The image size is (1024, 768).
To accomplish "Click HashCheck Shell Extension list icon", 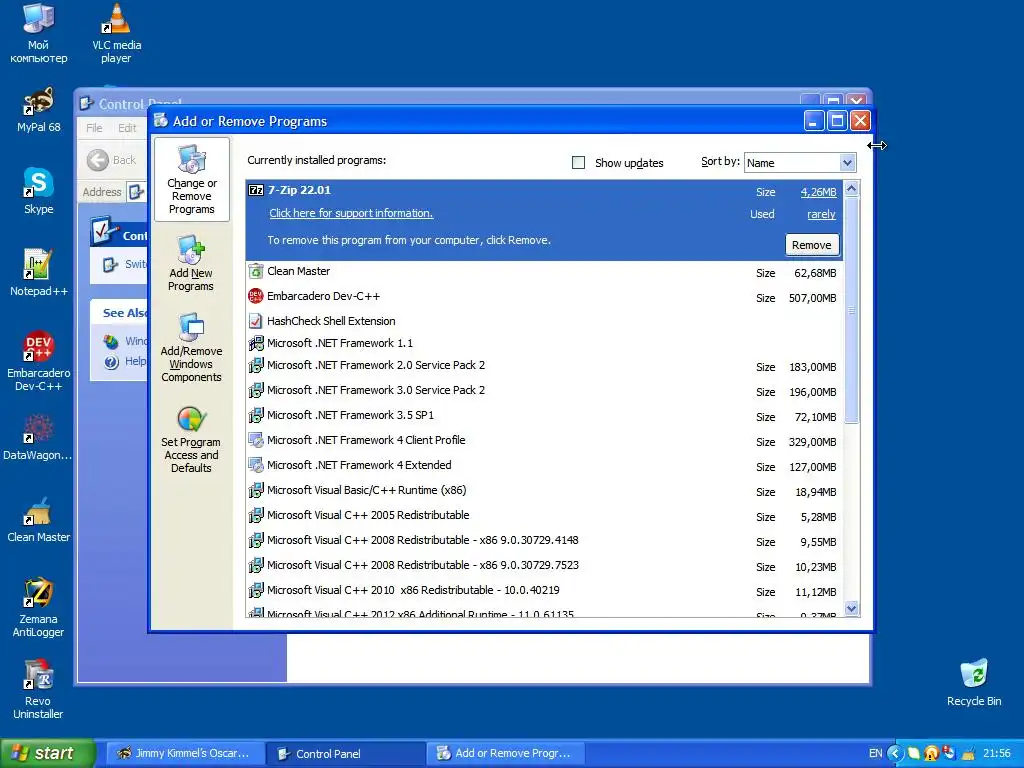I will [x=256, y=321].
